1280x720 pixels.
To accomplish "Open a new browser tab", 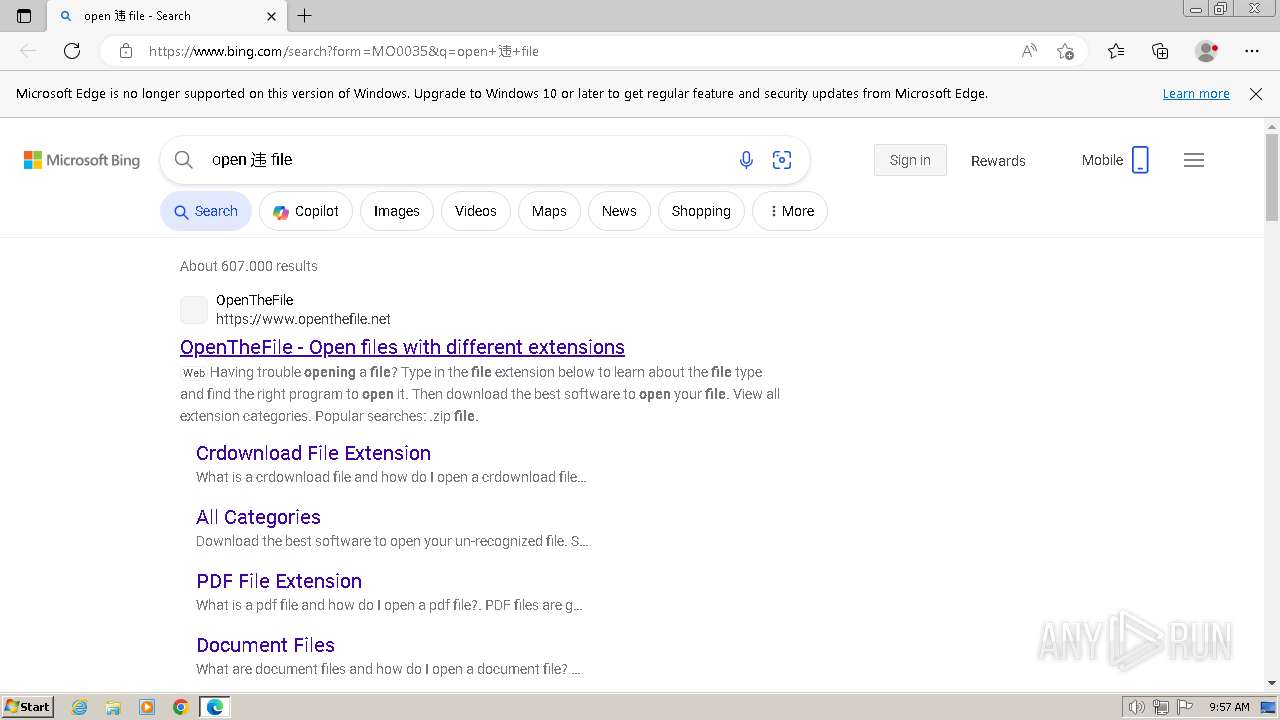I will click(x=305, y=16).
